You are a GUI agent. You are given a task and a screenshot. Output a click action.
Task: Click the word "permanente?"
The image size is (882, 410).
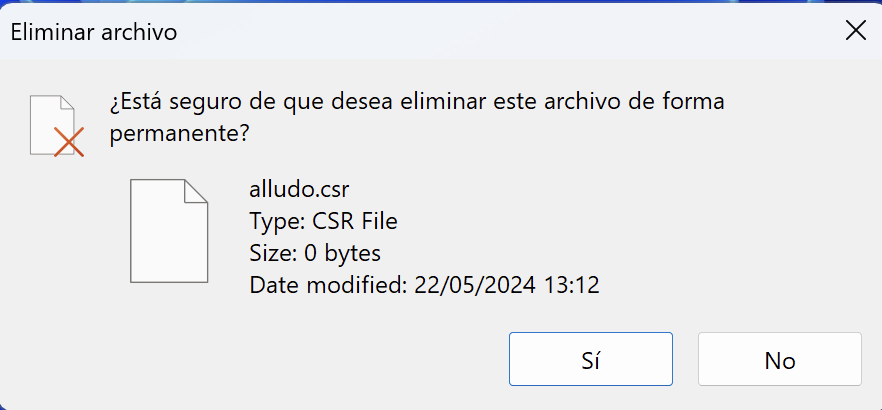coord(178,133)
